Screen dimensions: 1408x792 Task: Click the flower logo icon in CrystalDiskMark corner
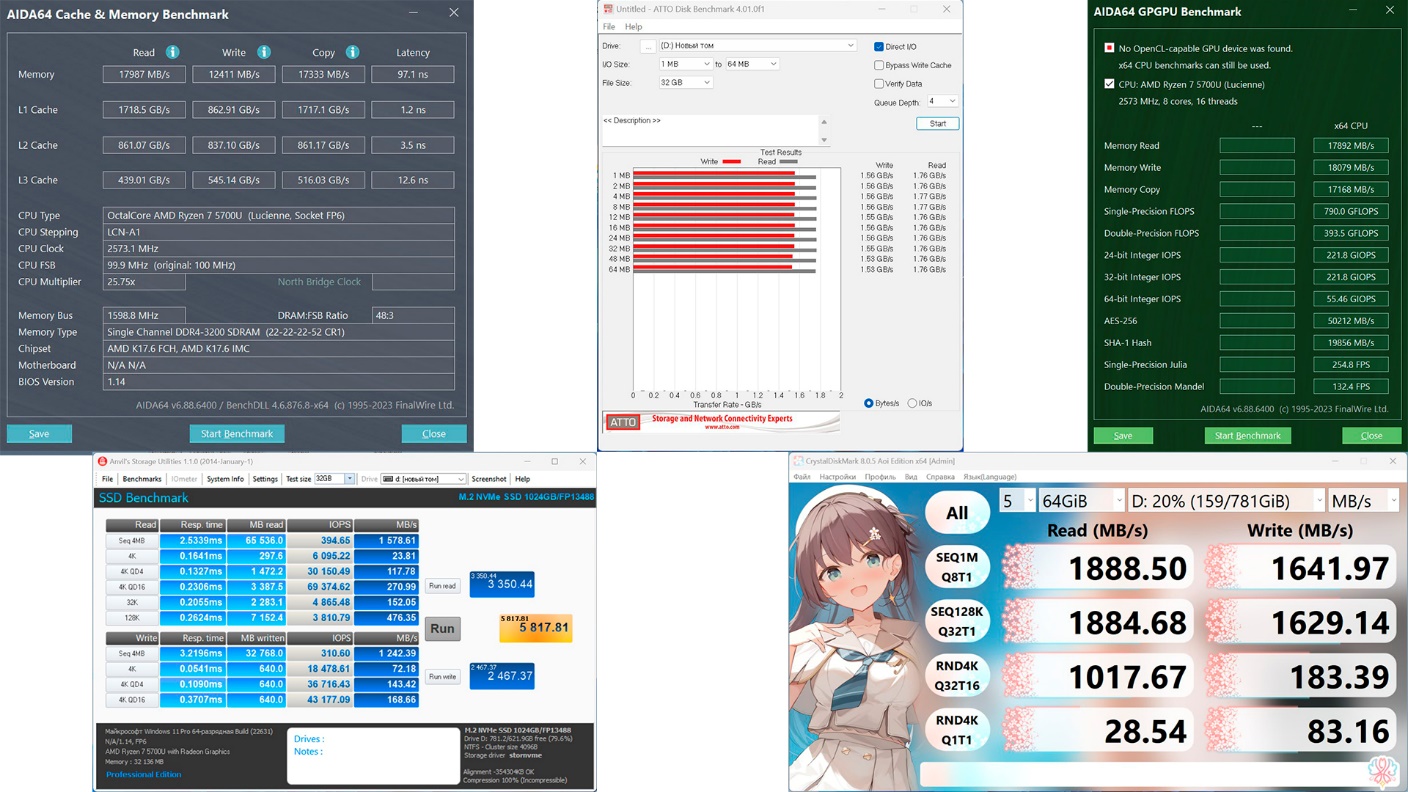point(1382,770)
